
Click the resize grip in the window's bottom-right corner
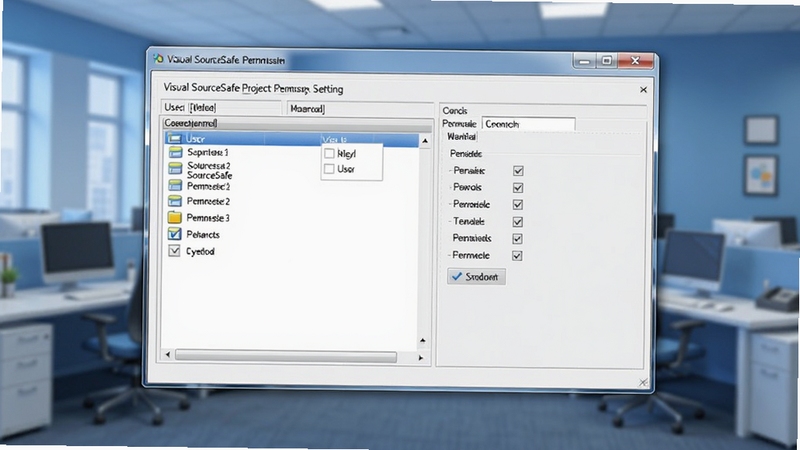click(x=643, y=382)
